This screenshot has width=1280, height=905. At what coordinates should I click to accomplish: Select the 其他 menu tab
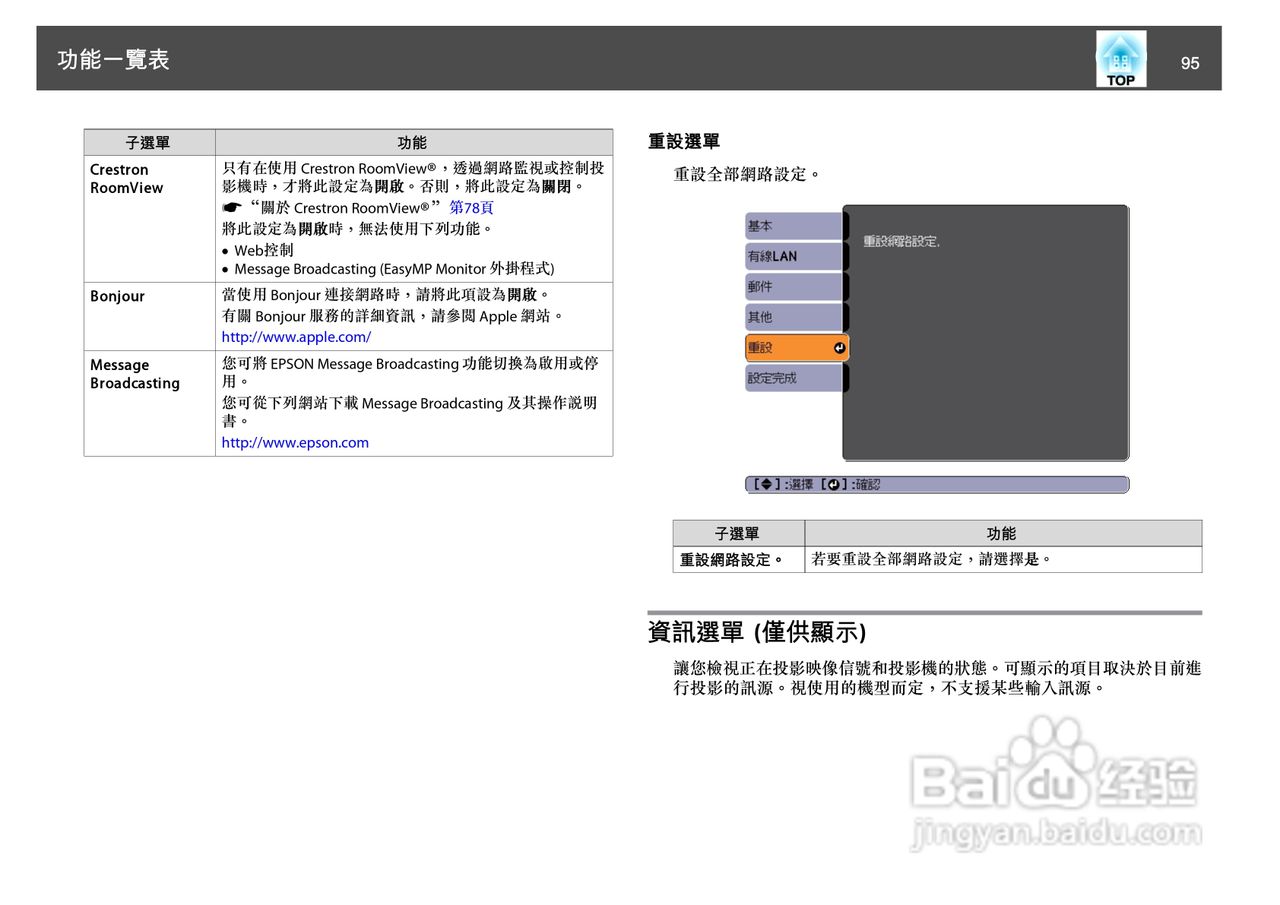click(795, 317)
